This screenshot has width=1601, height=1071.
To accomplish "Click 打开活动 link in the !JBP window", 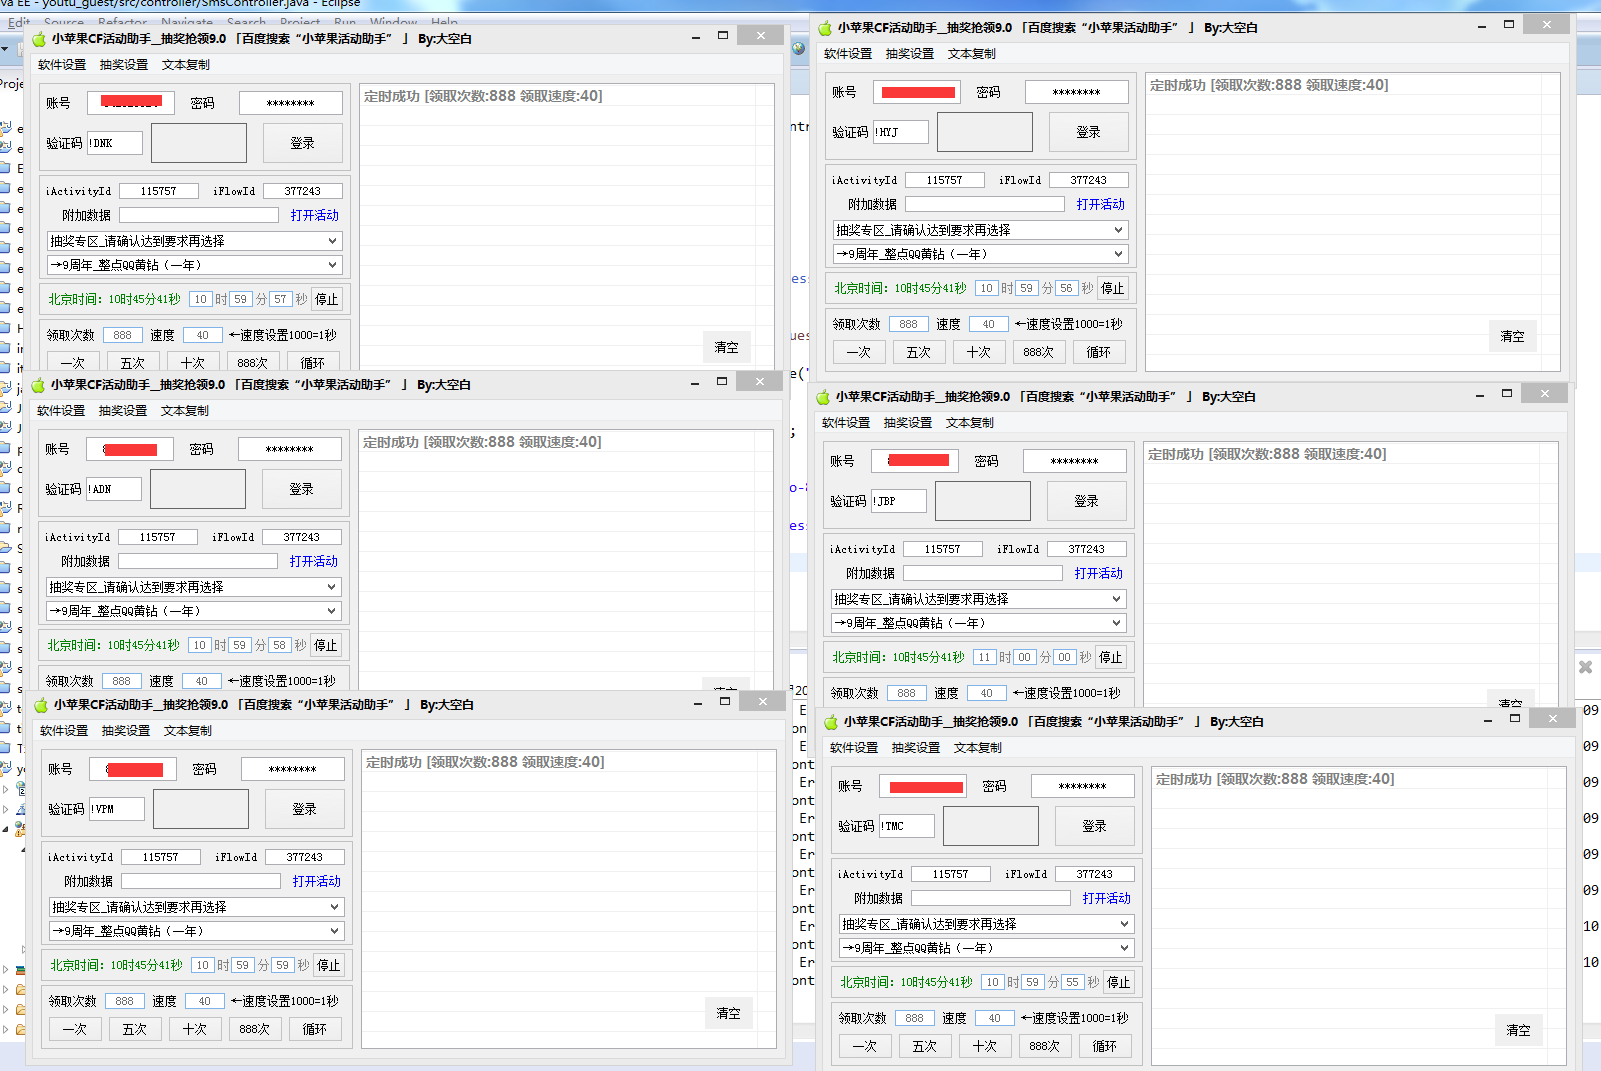I will pyautogui.click(x=1099, y=573).
